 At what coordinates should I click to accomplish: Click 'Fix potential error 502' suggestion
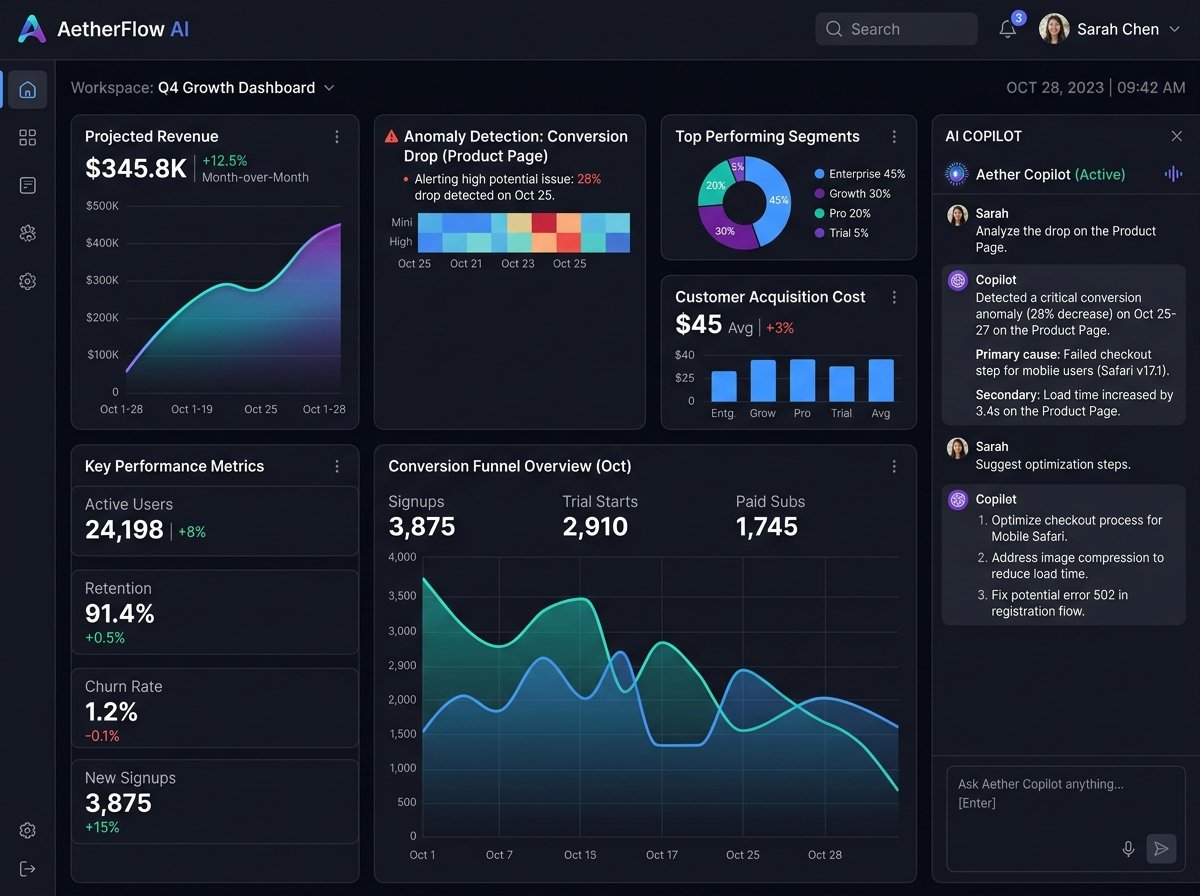coord(1059,603)
